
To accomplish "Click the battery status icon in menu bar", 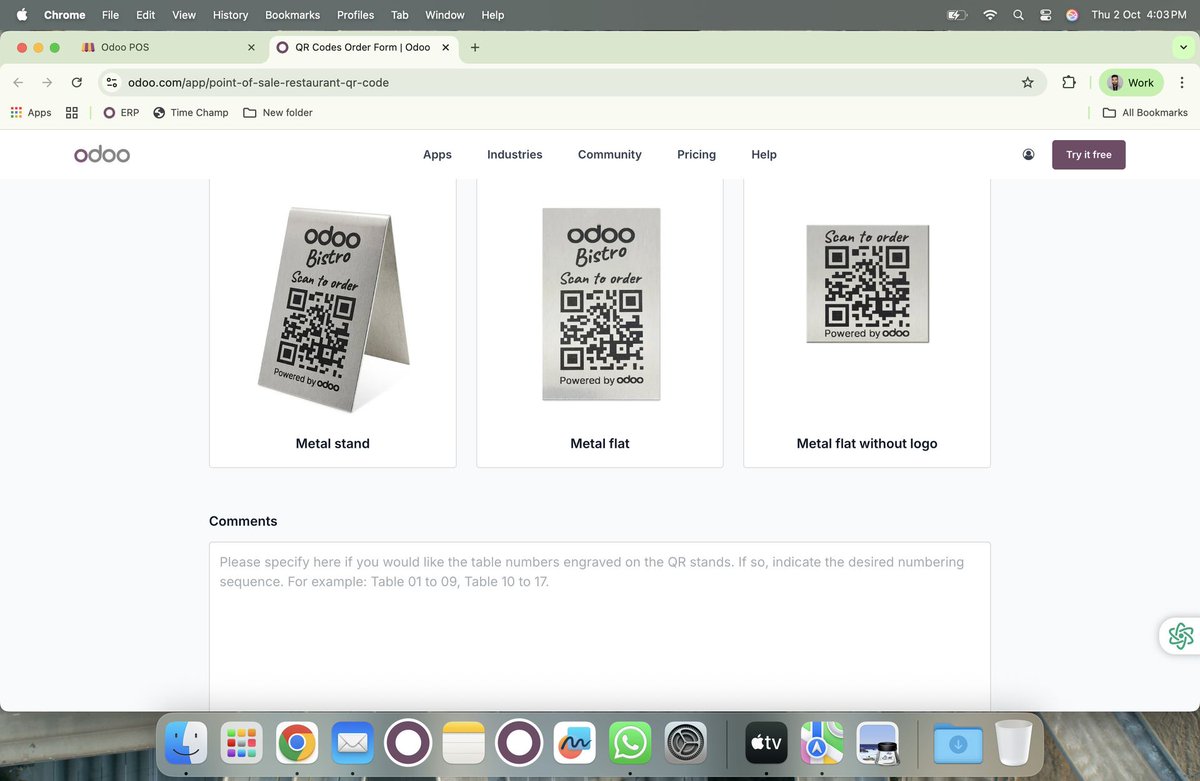I will [x=957, y=15].
